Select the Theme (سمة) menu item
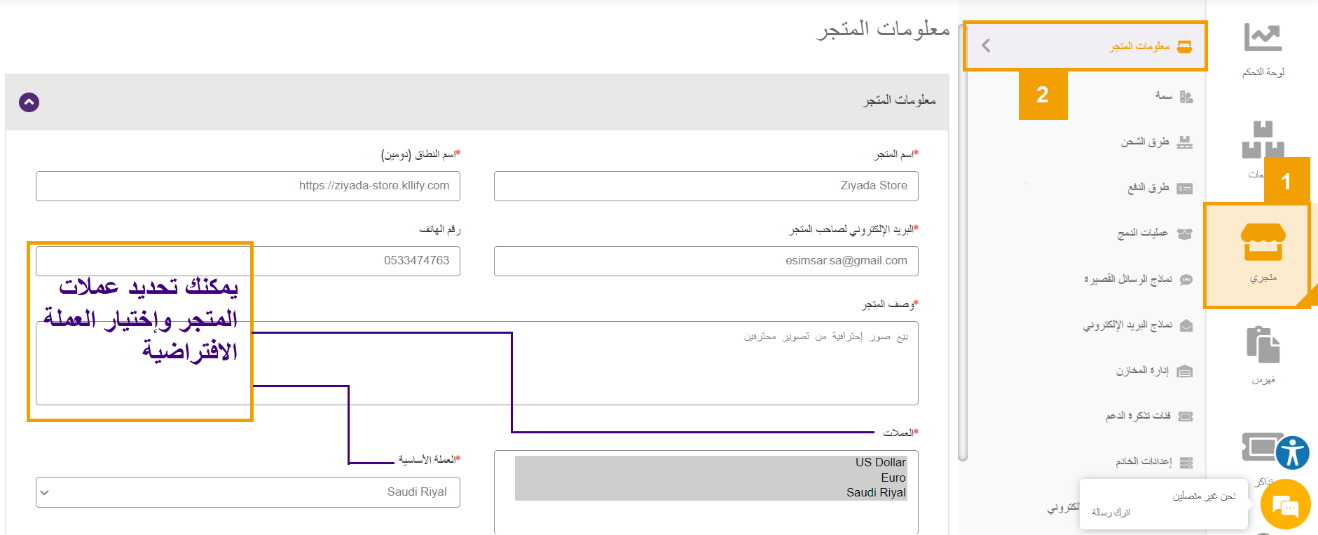 pos(1162,96)
